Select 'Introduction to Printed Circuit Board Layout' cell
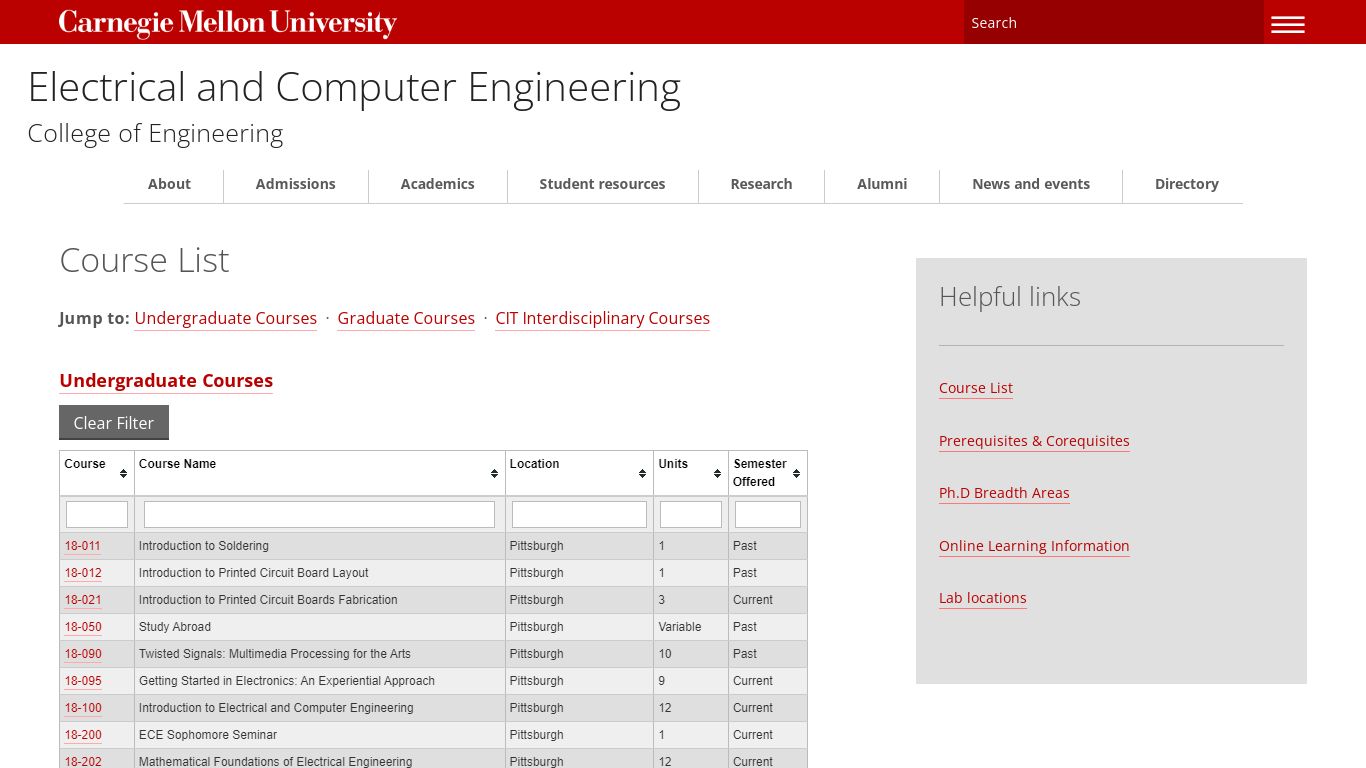The image size is (1366, 768). pyautogui.click(x=320, y=573)
